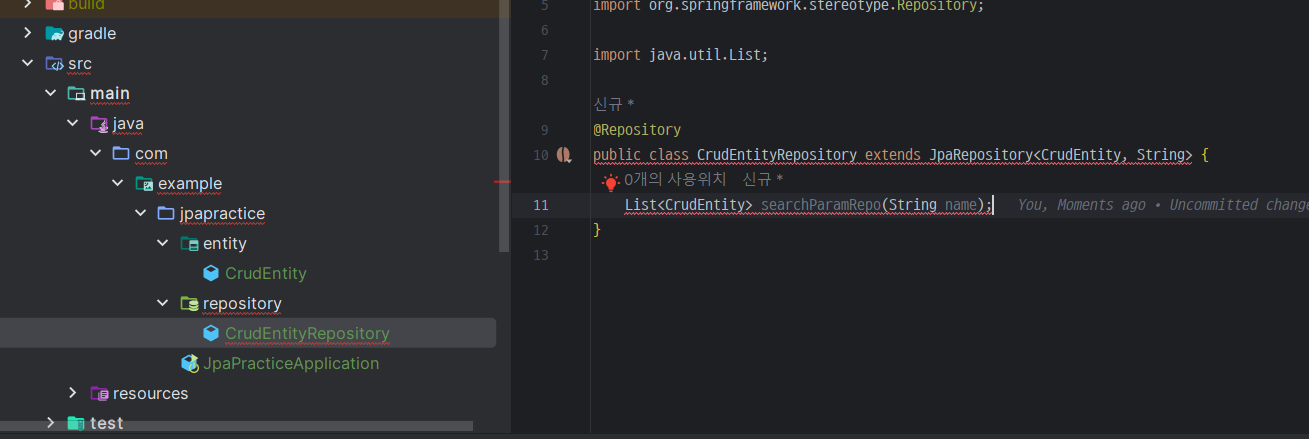Screen dimensions: 1309x439
Task: Click line number 13 in gutter
Action: [541, 255]
